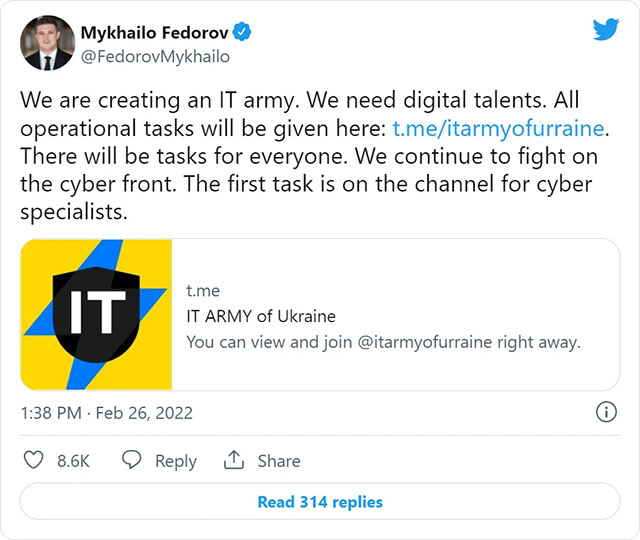The image size is (640, 540).
Task: Click the 8.6K likes count
Action: pos(74,461)
